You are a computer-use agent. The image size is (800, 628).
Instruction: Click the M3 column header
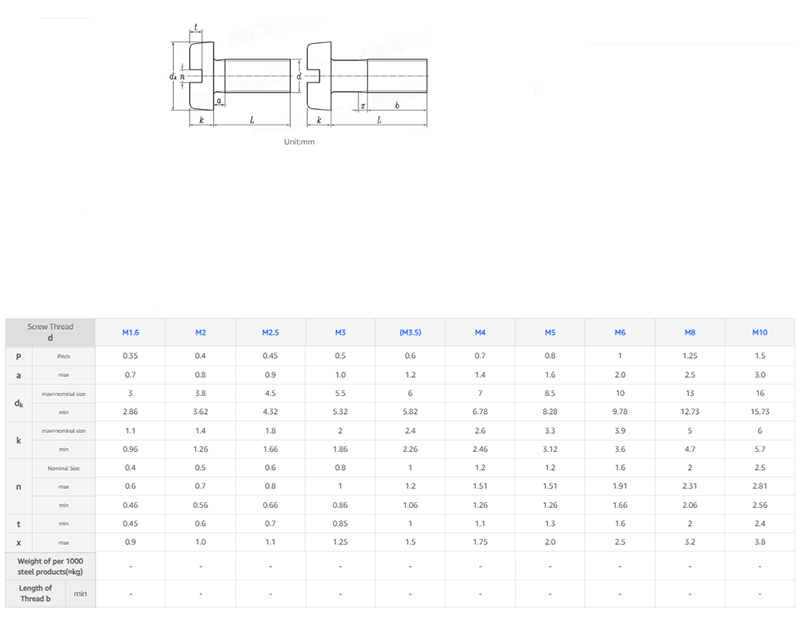point(340,332)
